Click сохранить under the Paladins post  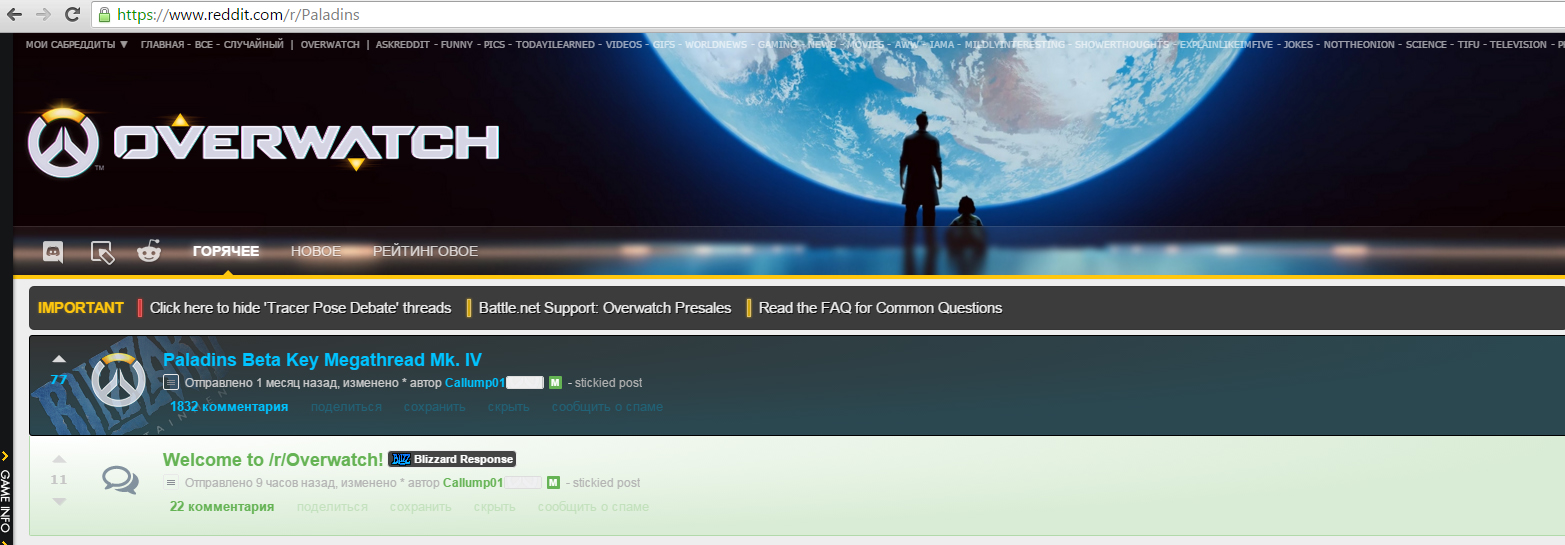pyautogui.click(x=435, y=407)
